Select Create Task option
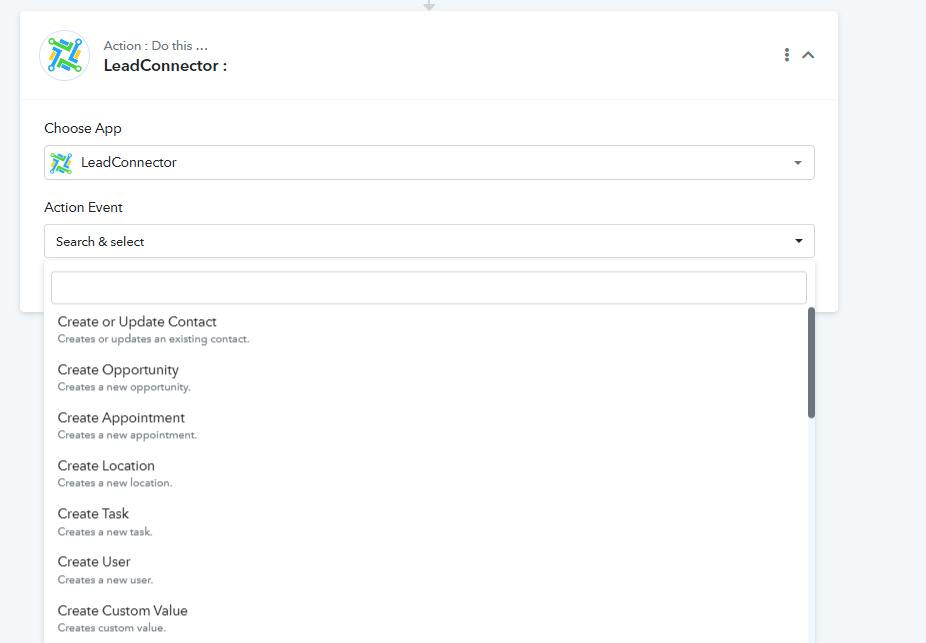The height and width of the screenshot is (643, 926). (425, 521)
